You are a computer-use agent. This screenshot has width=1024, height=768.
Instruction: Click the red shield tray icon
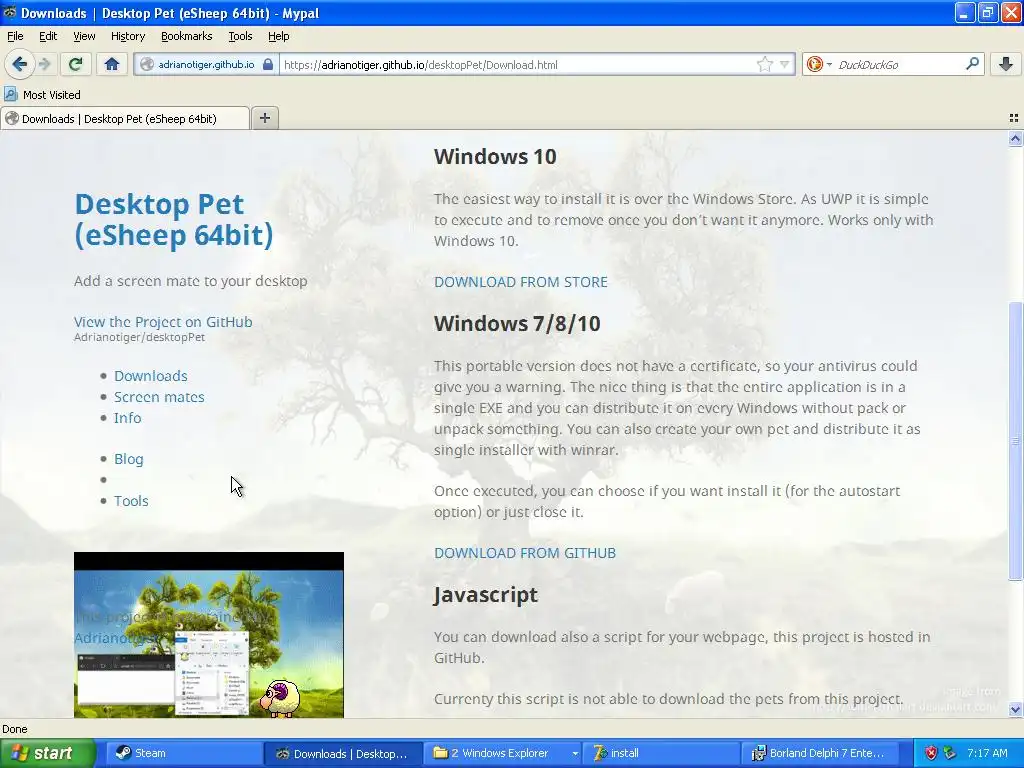(x=931, y=753)
